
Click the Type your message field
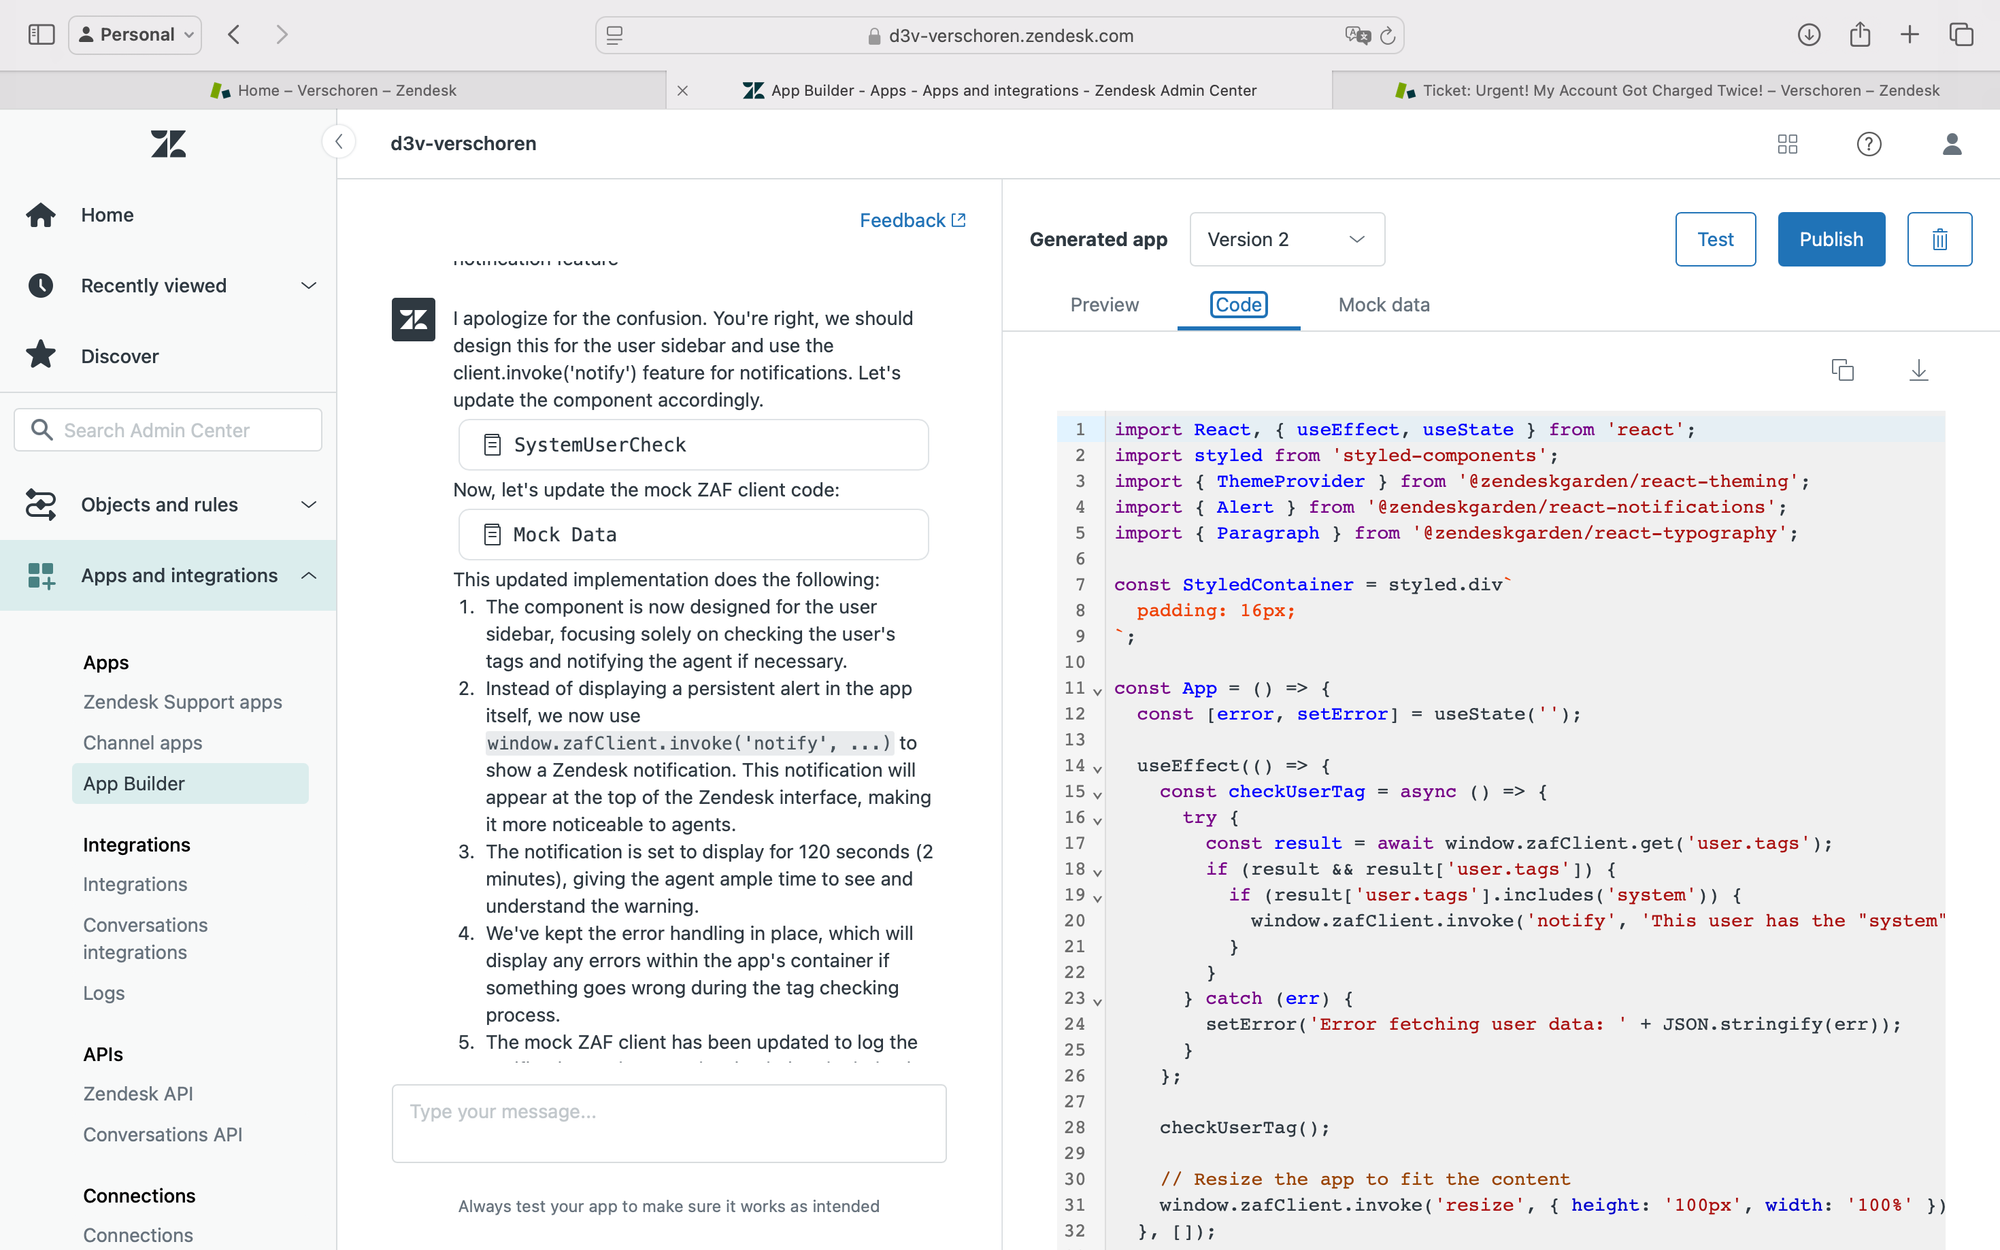[x=669, y=1123]
